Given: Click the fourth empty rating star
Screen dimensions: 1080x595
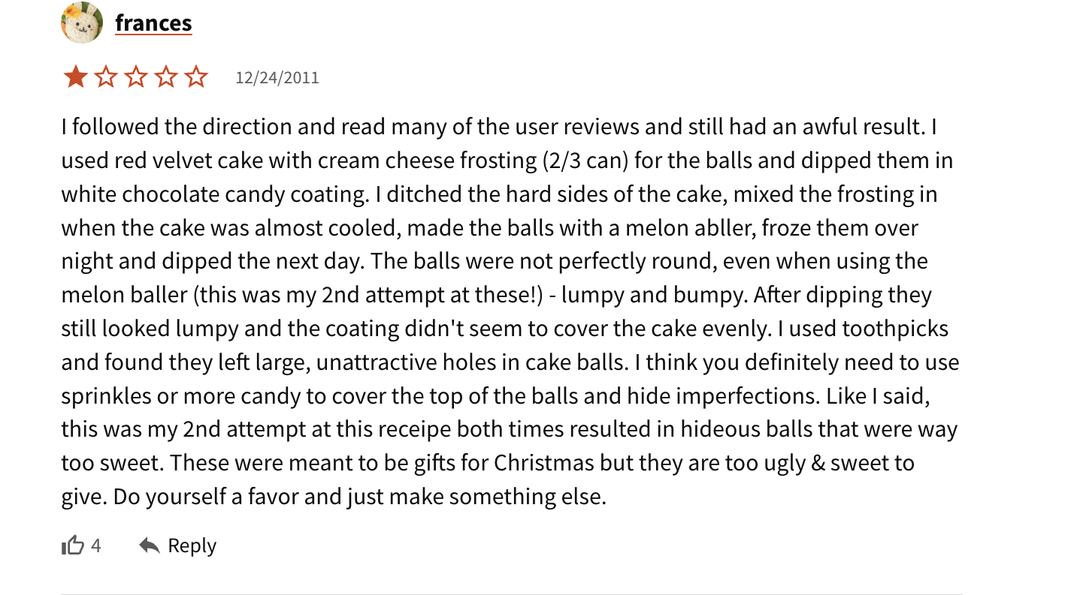Looking at the screenshot, I should click(166, 77).
